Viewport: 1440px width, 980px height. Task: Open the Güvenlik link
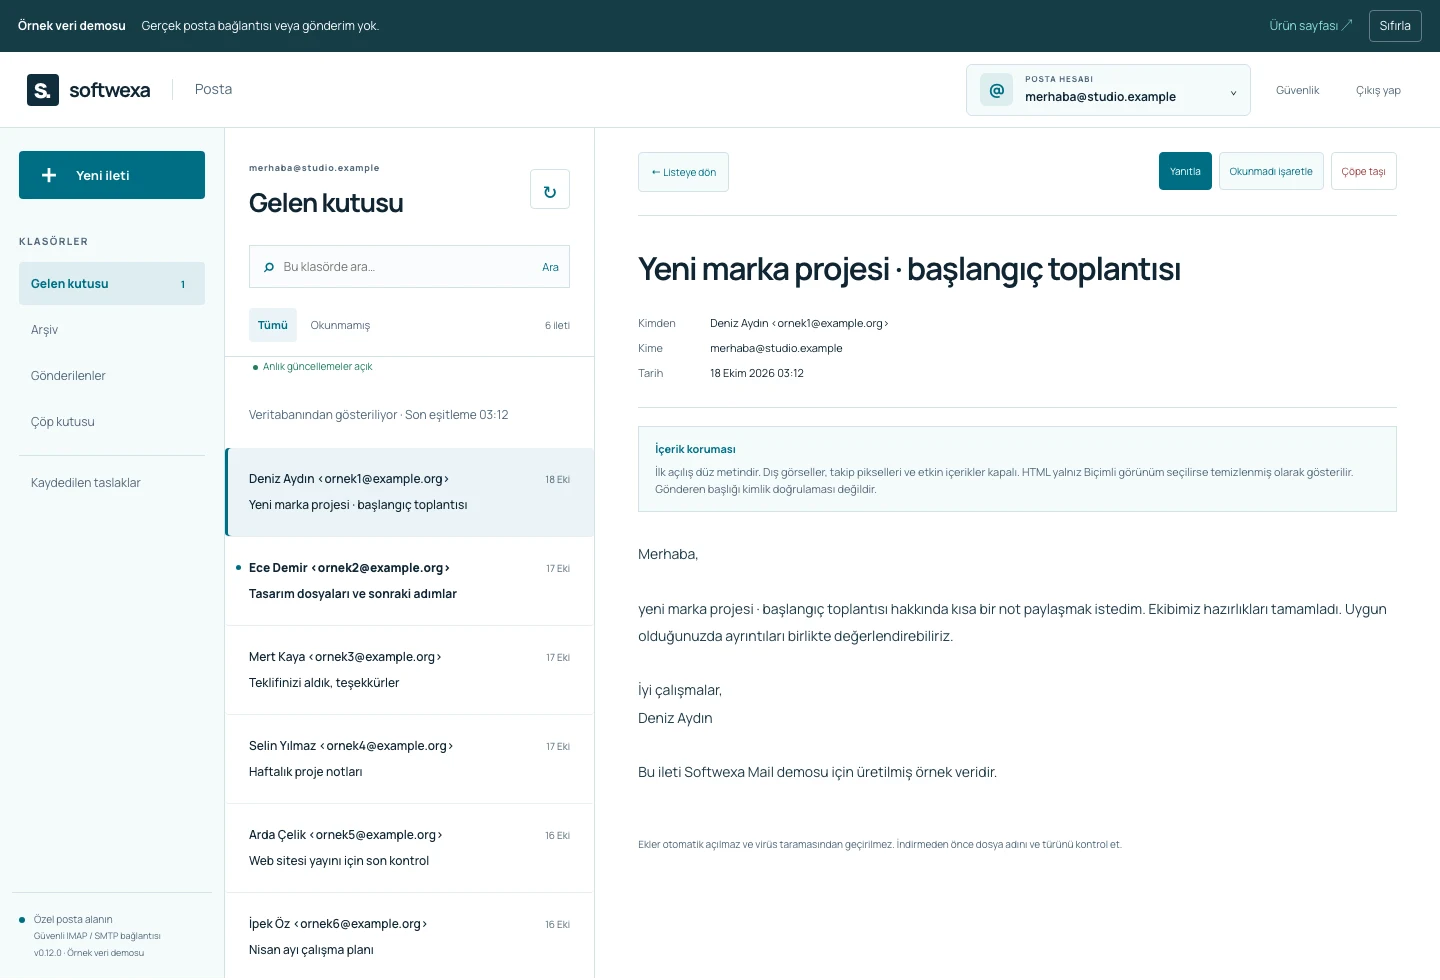(x=1298, y=90)
